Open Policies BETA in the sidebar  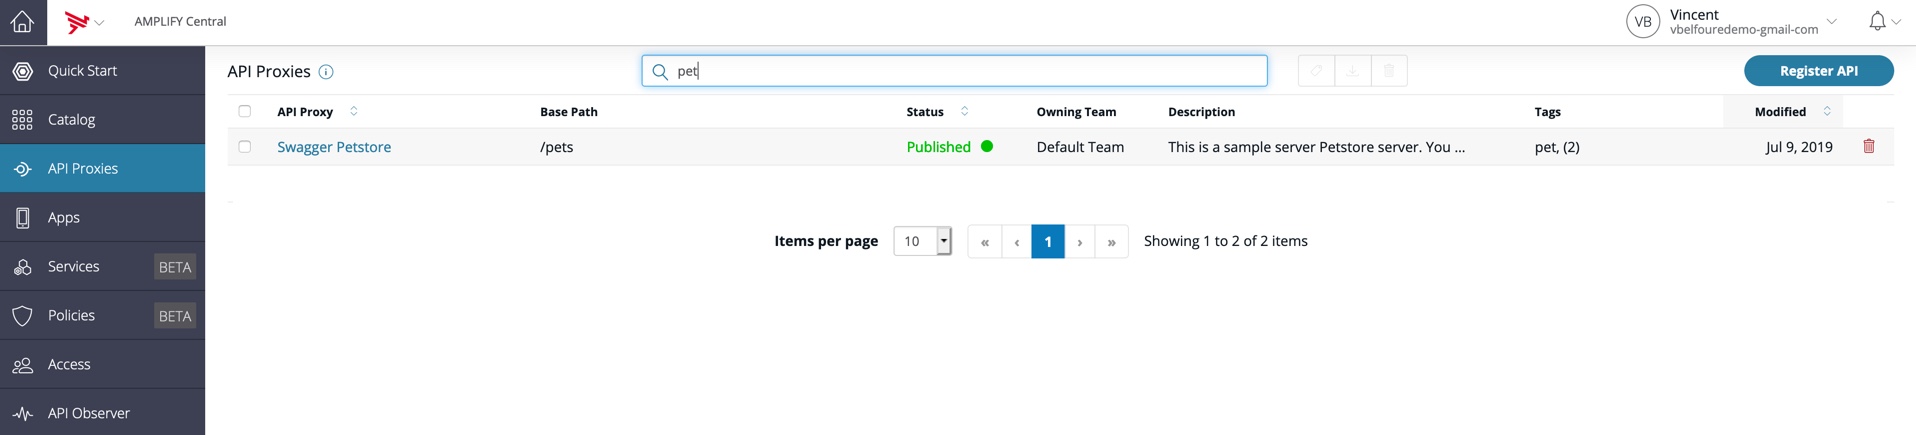102,315
